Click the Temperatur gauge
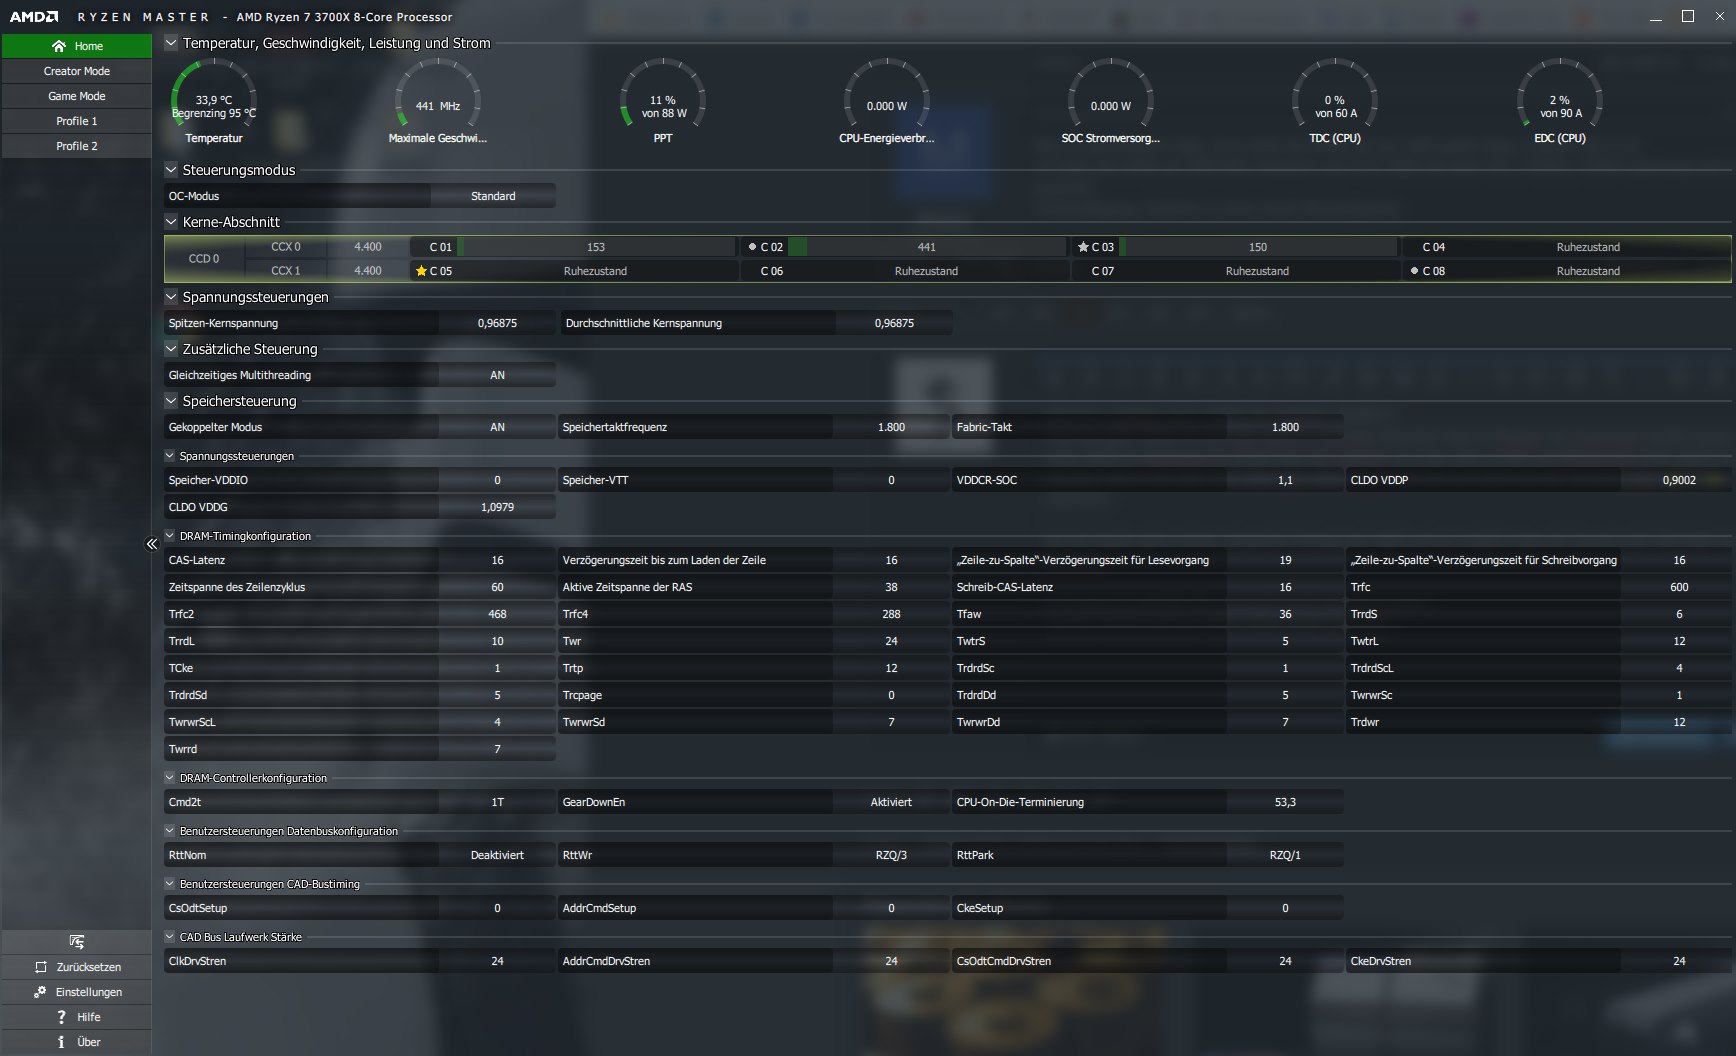Viewport: 1736px width, 1056px height. click(x=214, y=101)
